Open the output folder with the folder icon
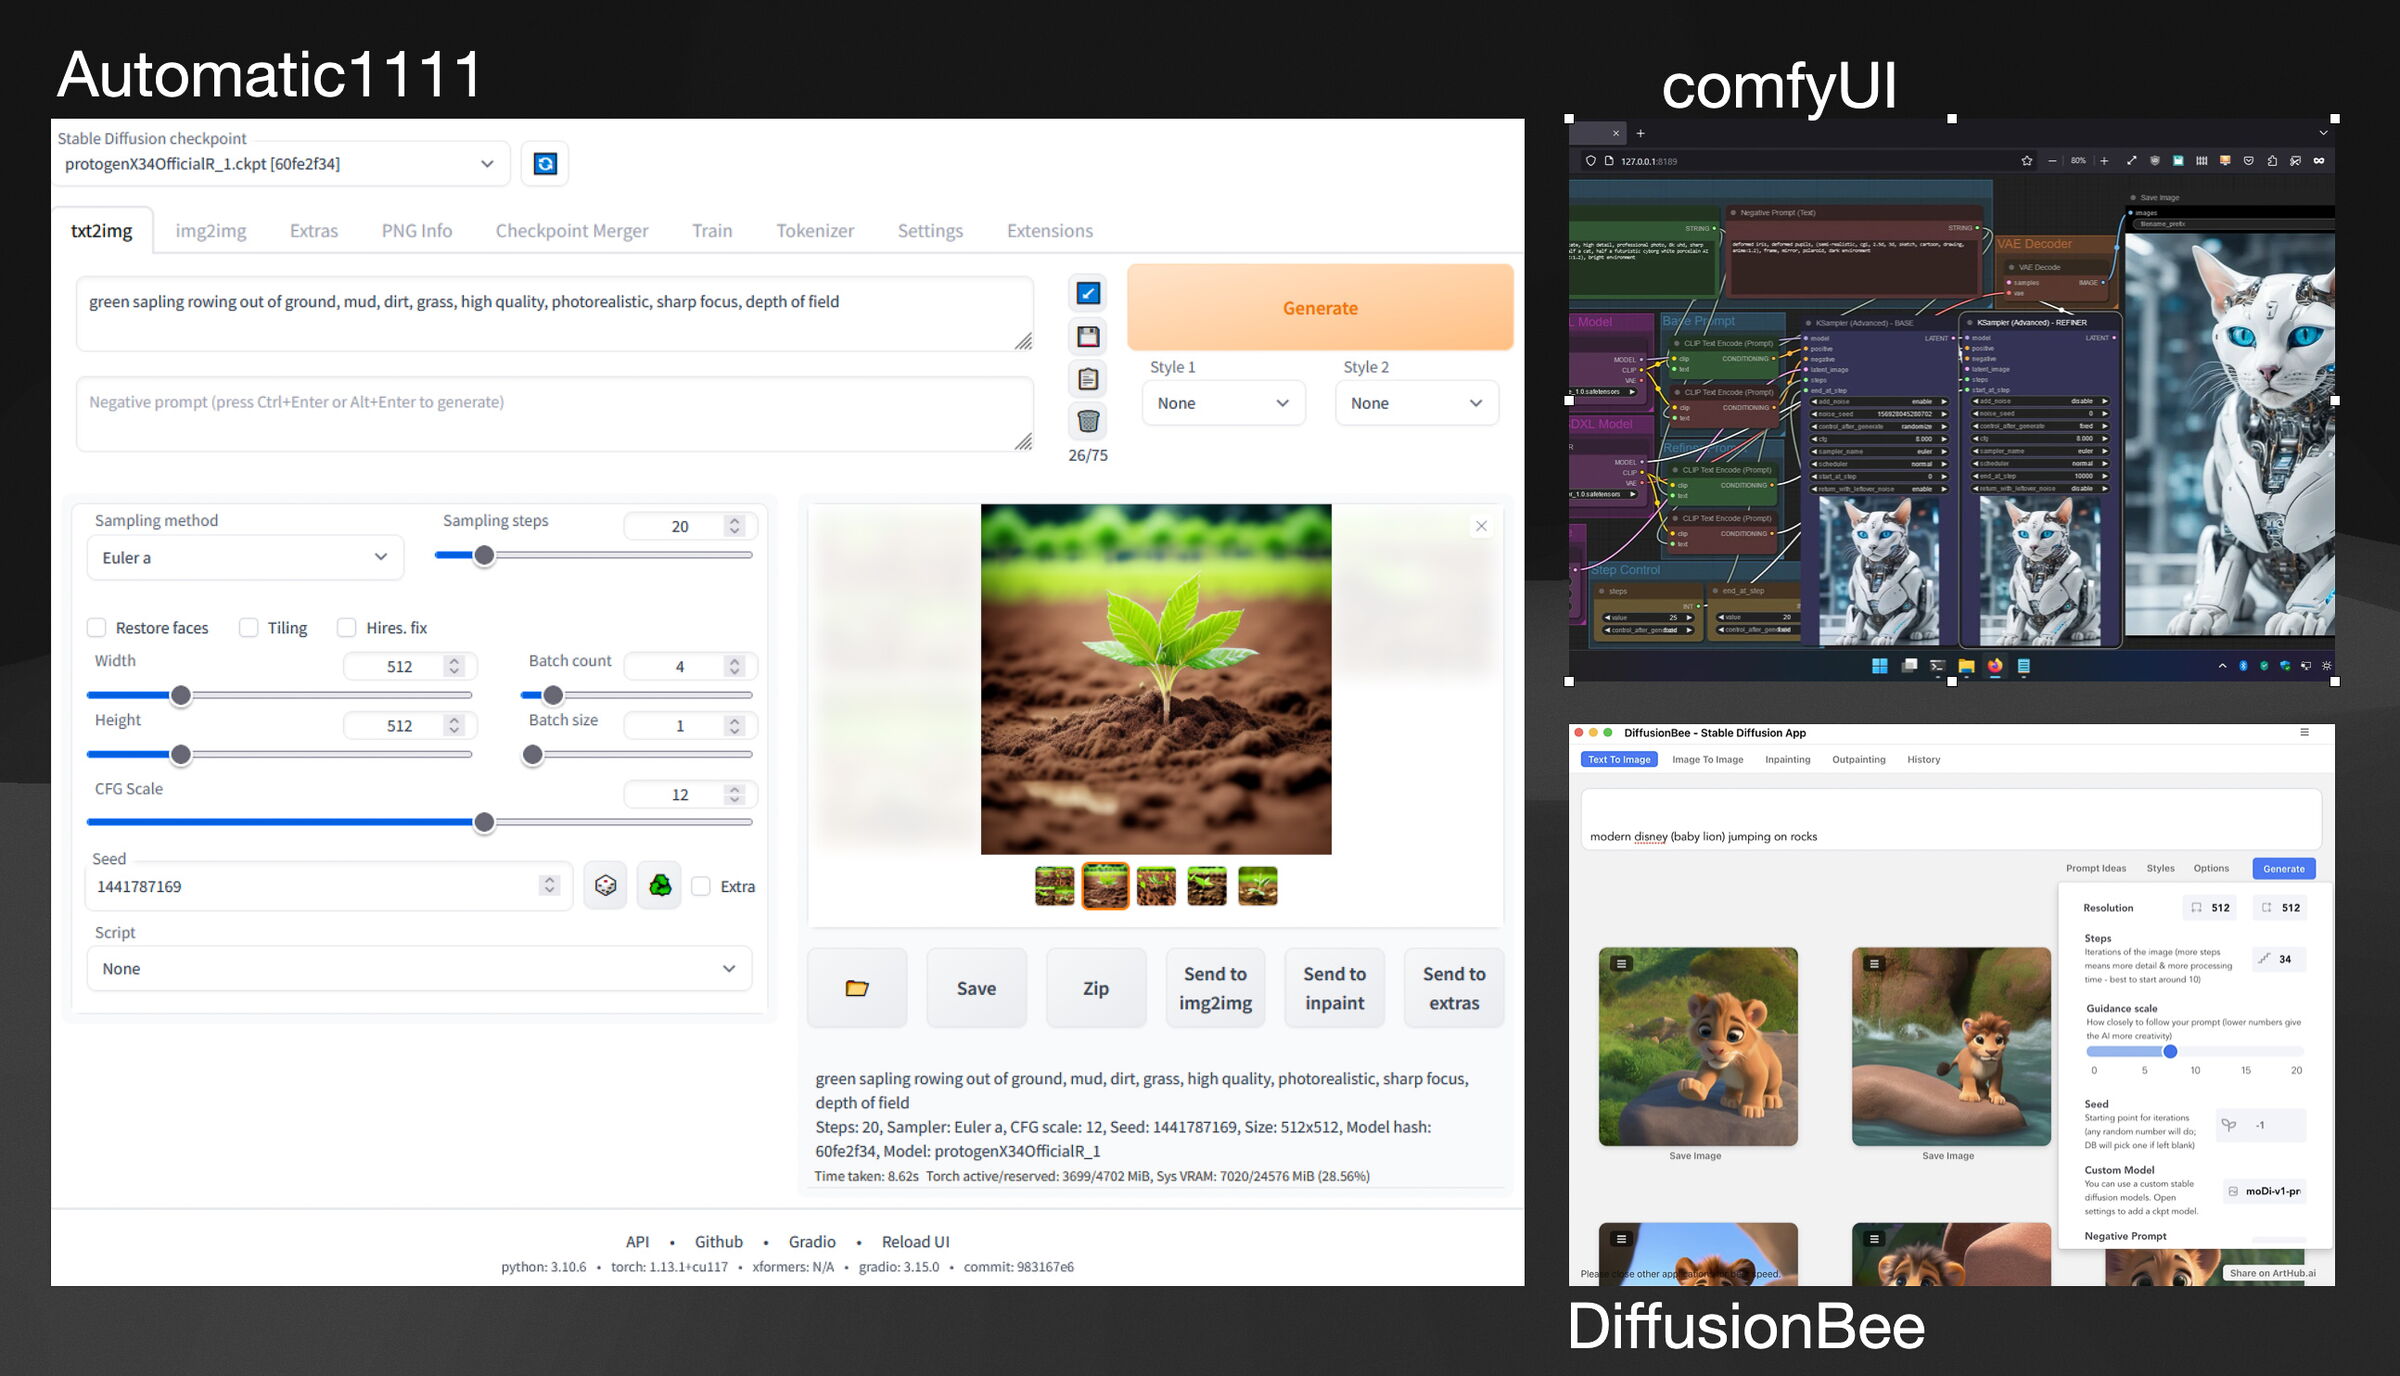Viewport: 2400px width, 1376px height. [857, 988]
